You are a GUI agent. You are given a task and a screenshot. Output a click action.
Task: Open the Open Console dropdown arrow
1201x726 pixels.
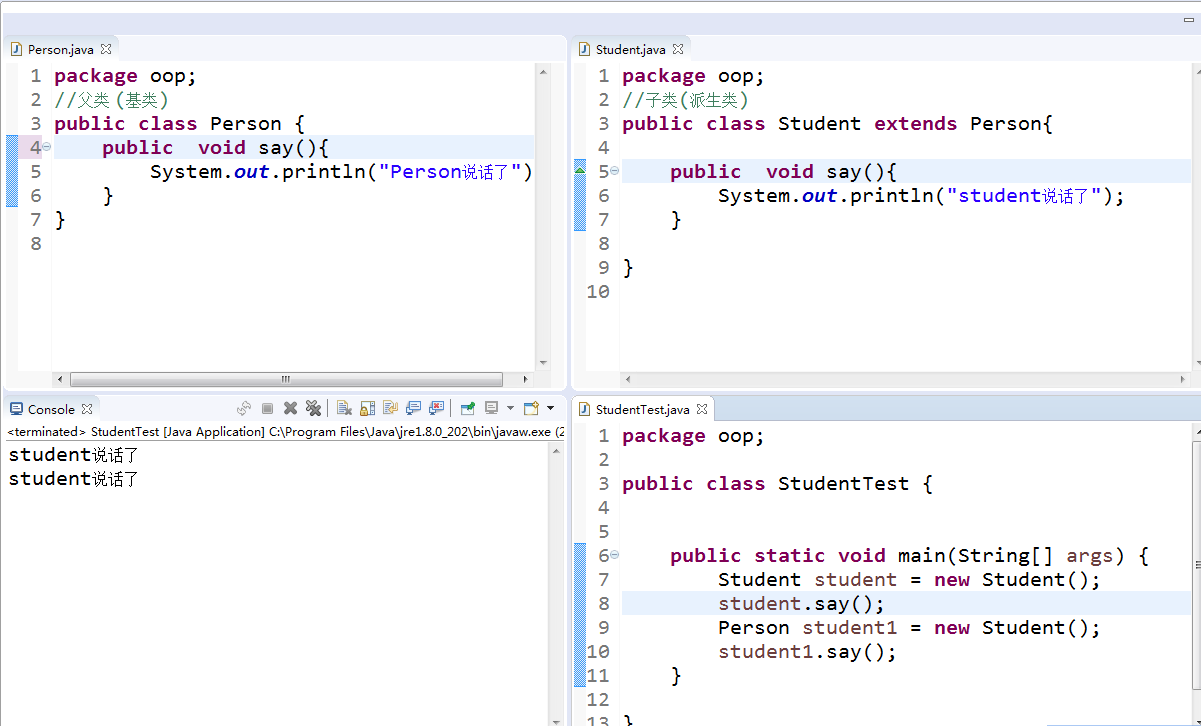[x=550, y=408]
